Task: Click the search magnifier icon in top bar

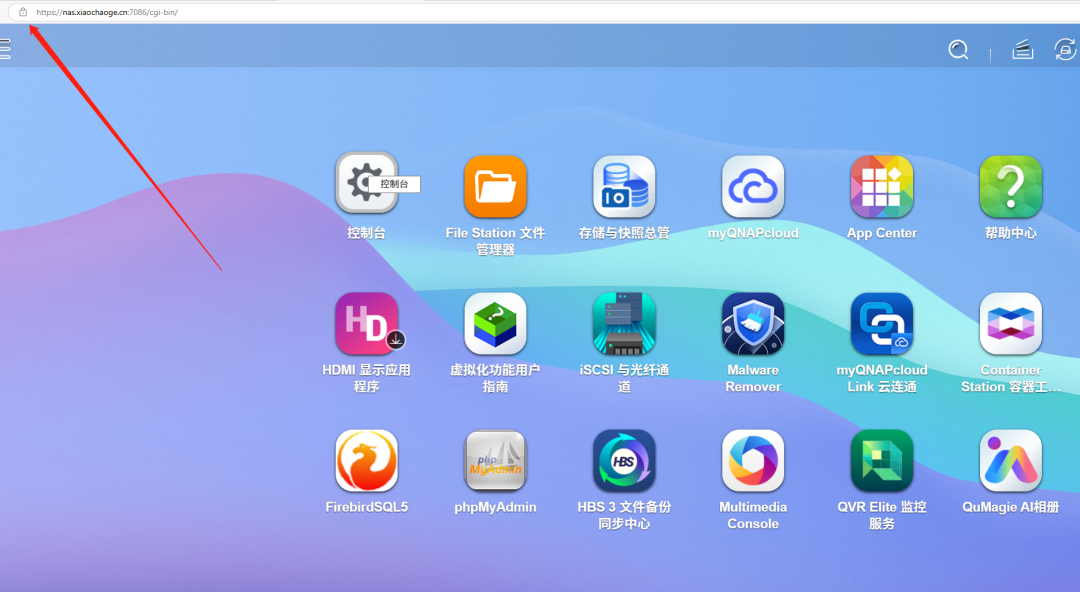Action: click(x=958, y=50)
